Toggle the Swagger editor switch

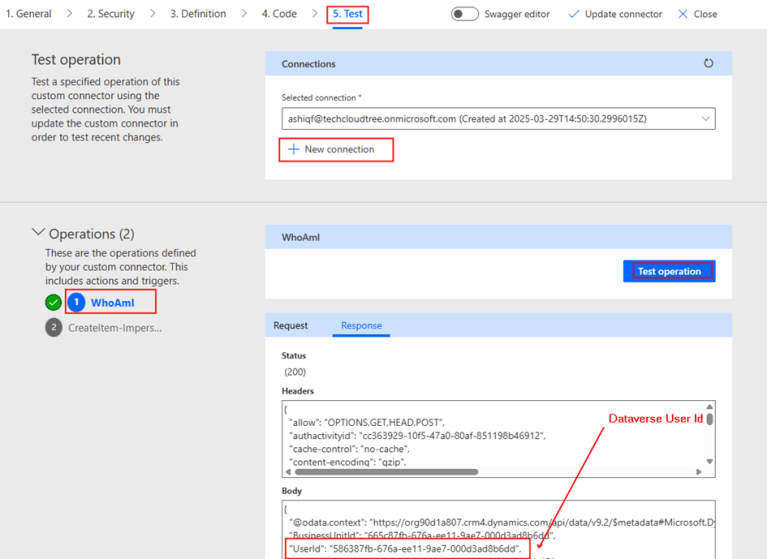[464, 14]
